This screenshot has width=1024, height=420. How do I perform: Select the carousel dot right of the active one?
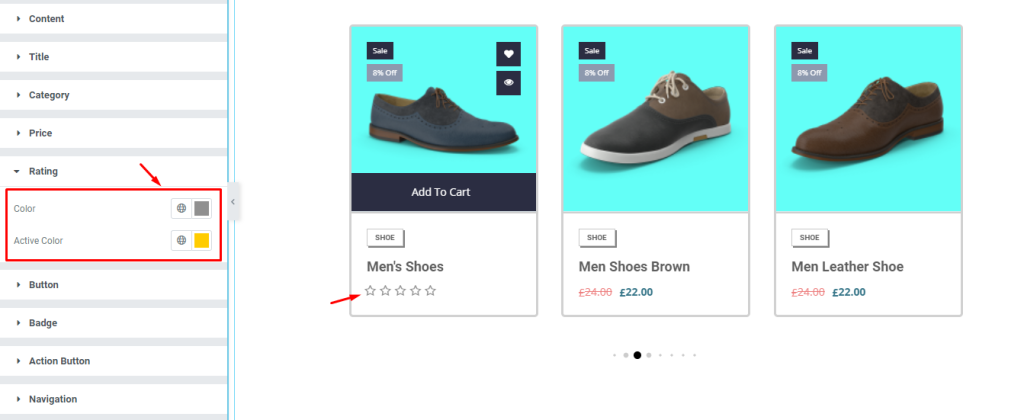(x=648, y=355)
